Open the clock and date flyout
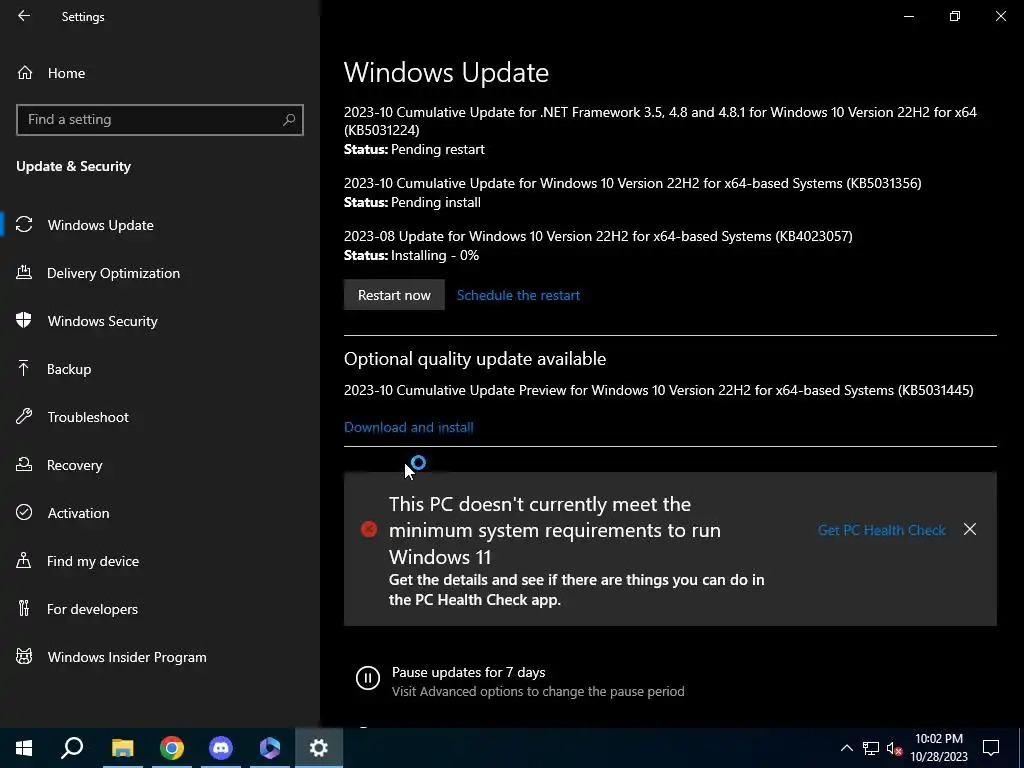 939,748
